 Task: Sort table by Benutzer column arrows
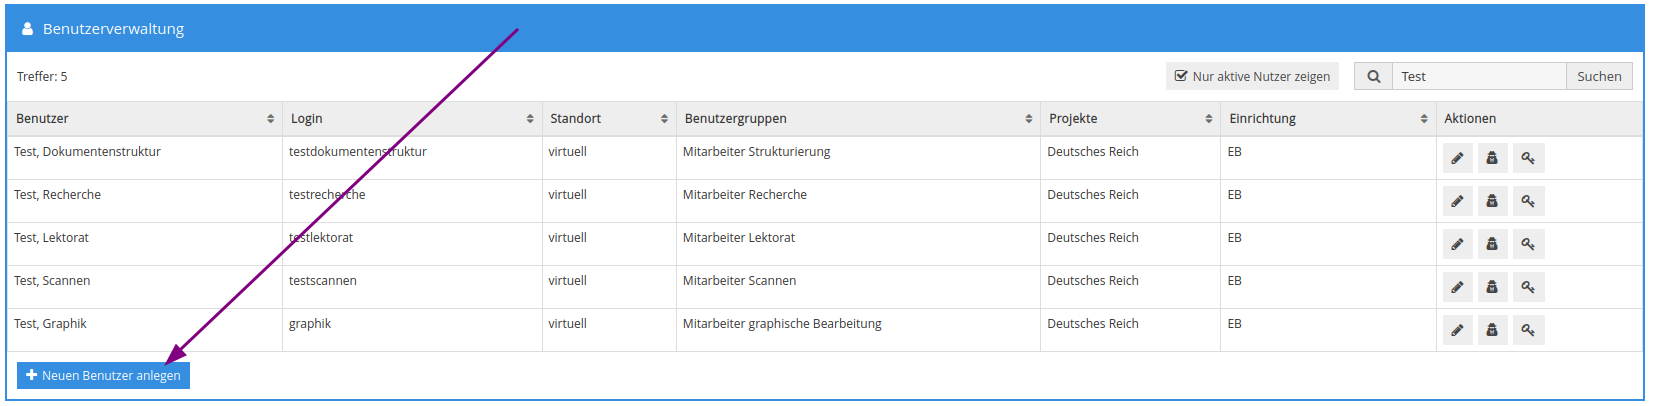(270, 119)
